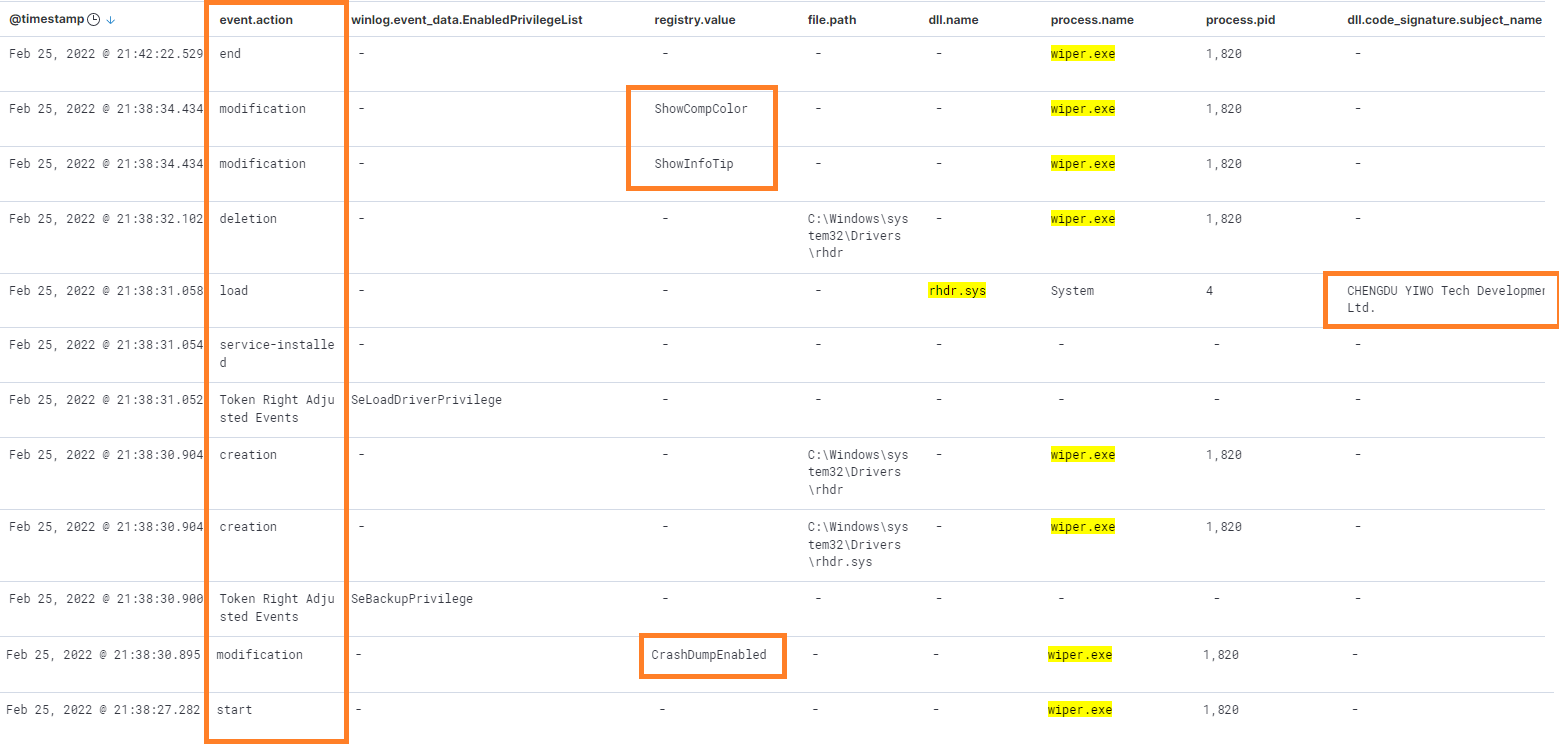The width and height of the screenshot is (1559, 753).
Task: Click the timestamp ending 21:38:30.895
Action: (x=104, y=655)
